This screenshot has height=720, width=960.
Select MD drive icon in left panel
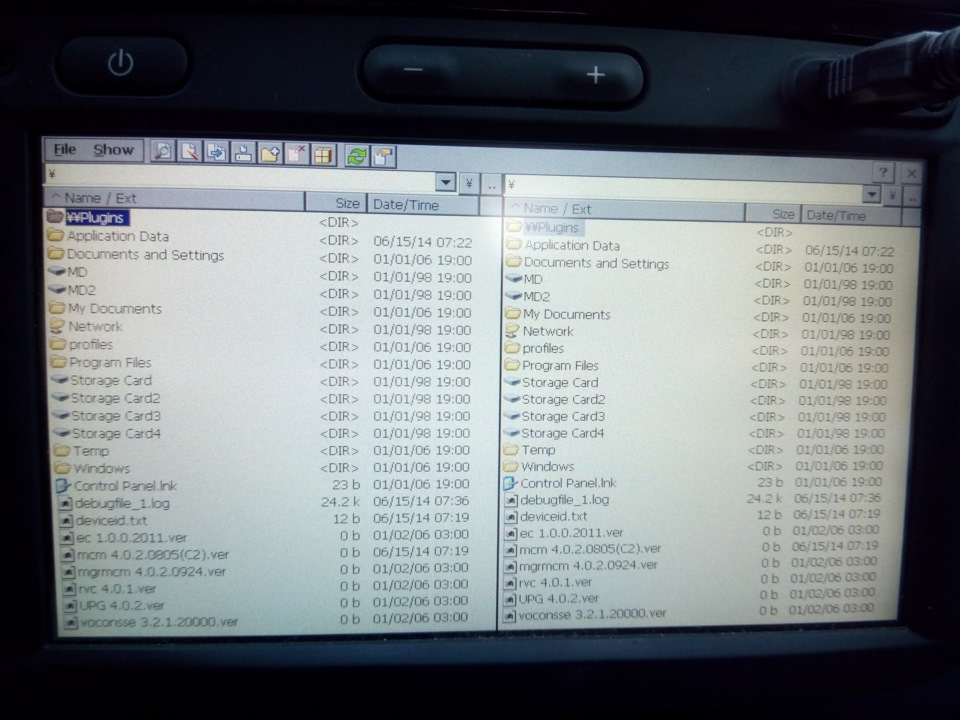[x=57, y=270]
